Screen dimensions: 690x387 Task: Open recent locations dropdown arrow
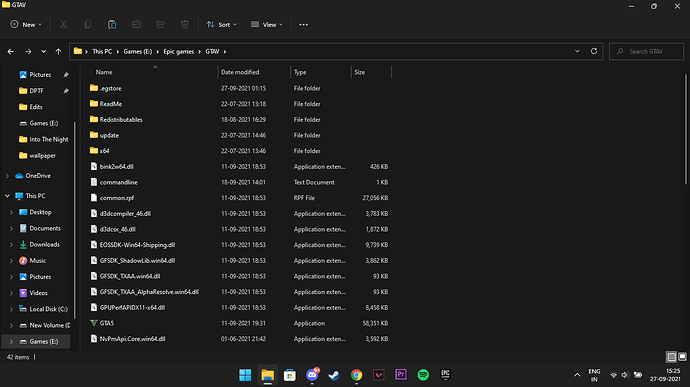(x=44, y=52)
